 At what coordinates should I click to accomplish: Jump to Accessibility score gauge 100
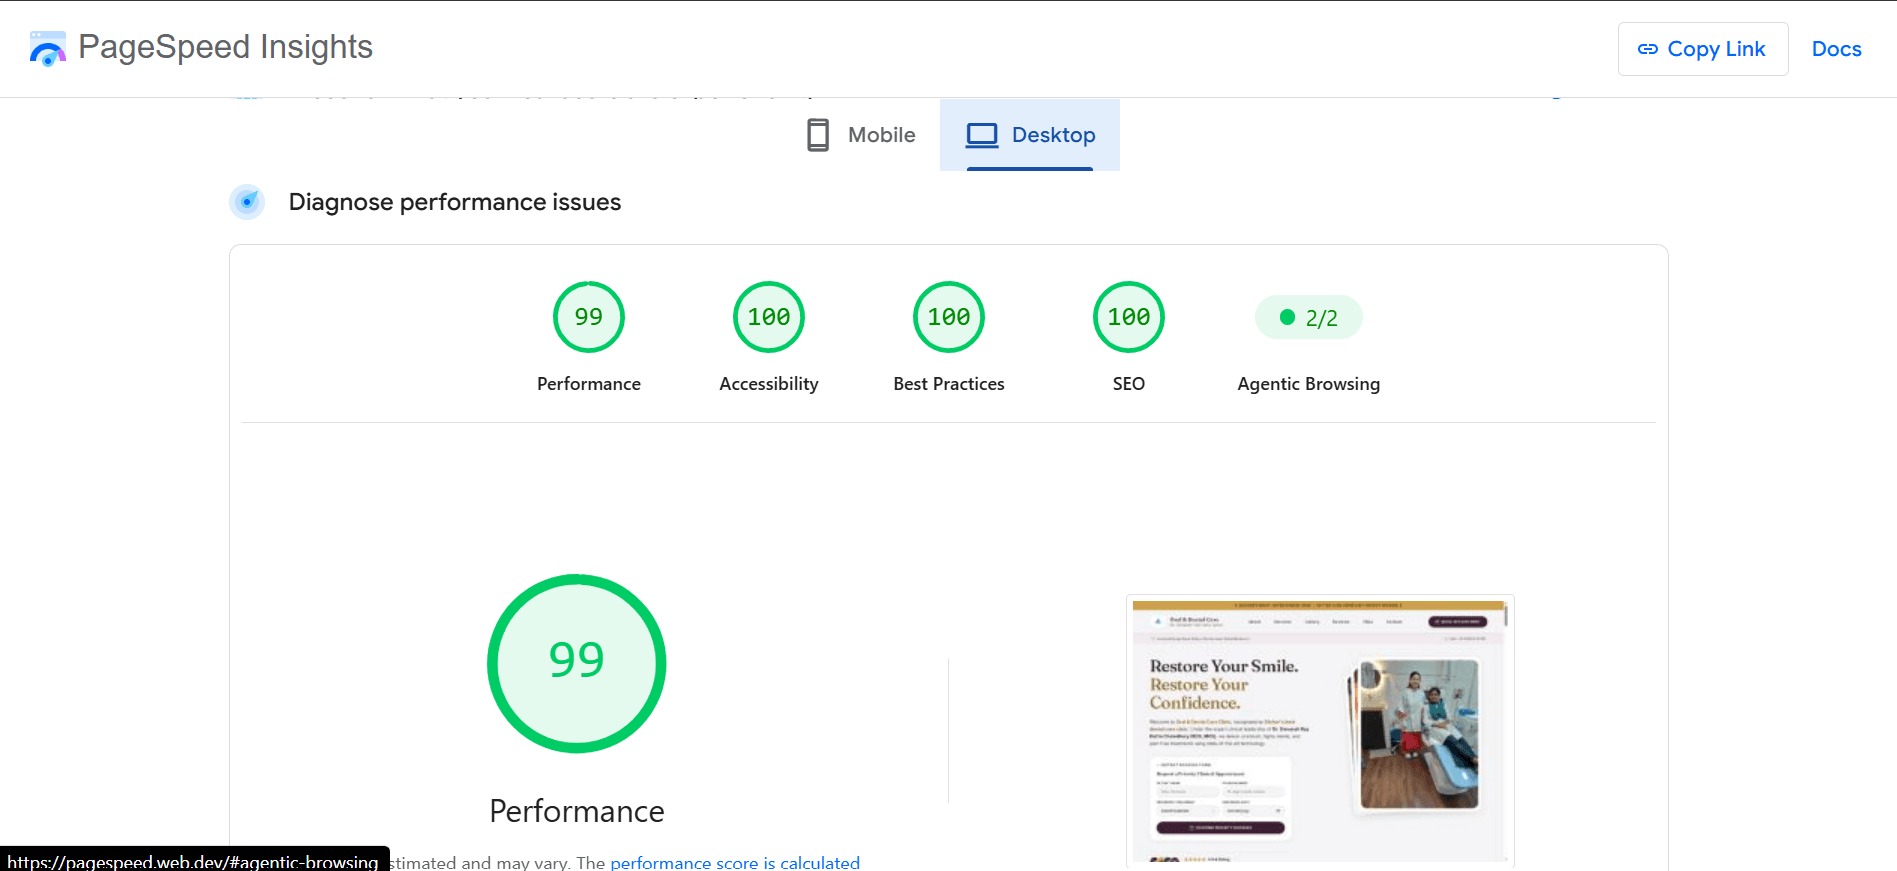tap(769, 317)
